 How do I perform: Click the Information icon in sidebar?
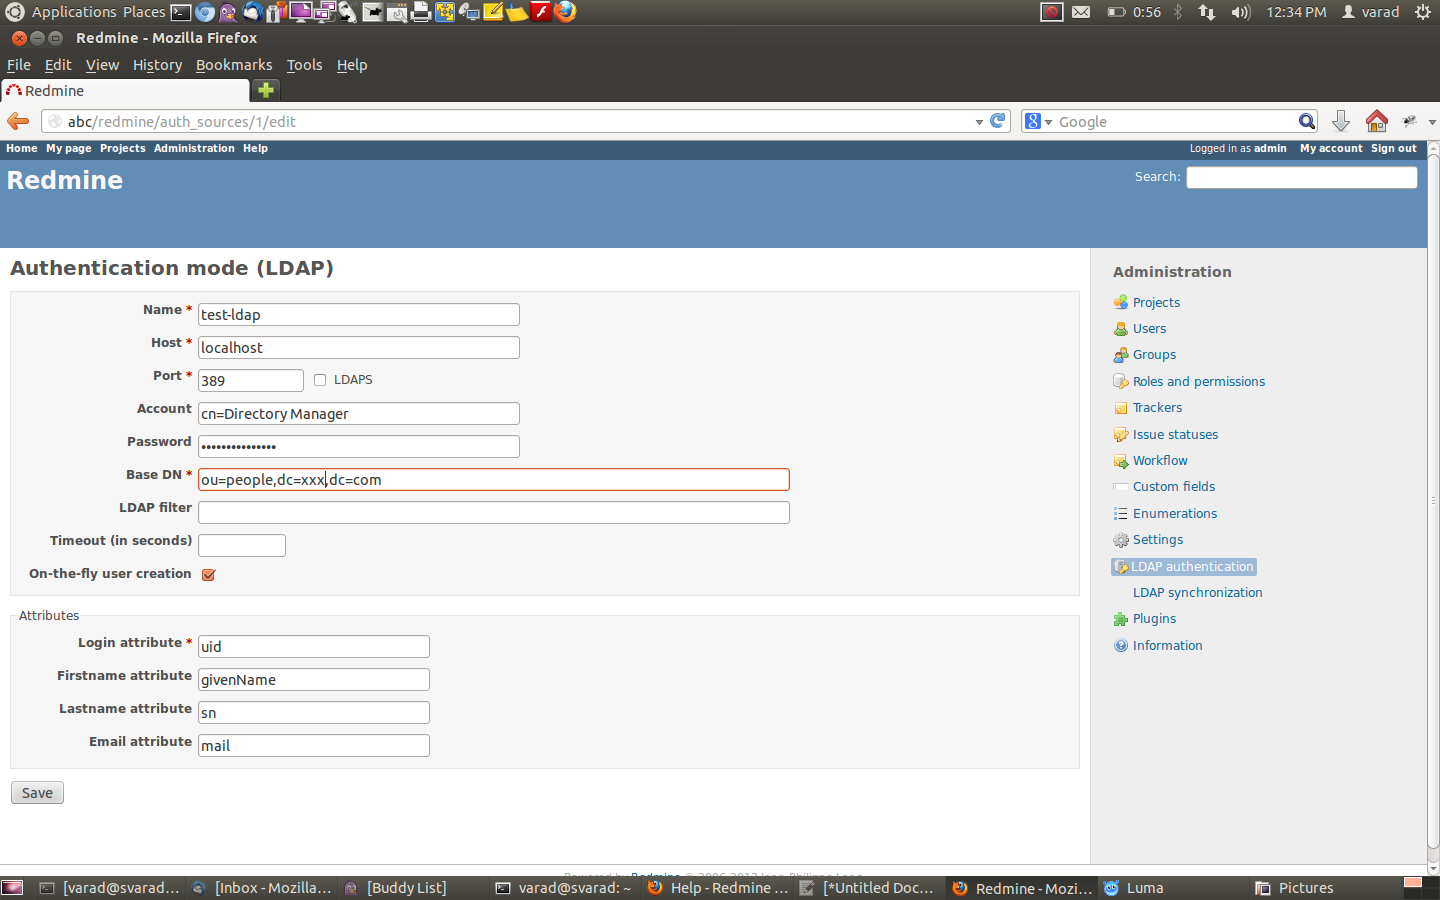click(1121, 646)
